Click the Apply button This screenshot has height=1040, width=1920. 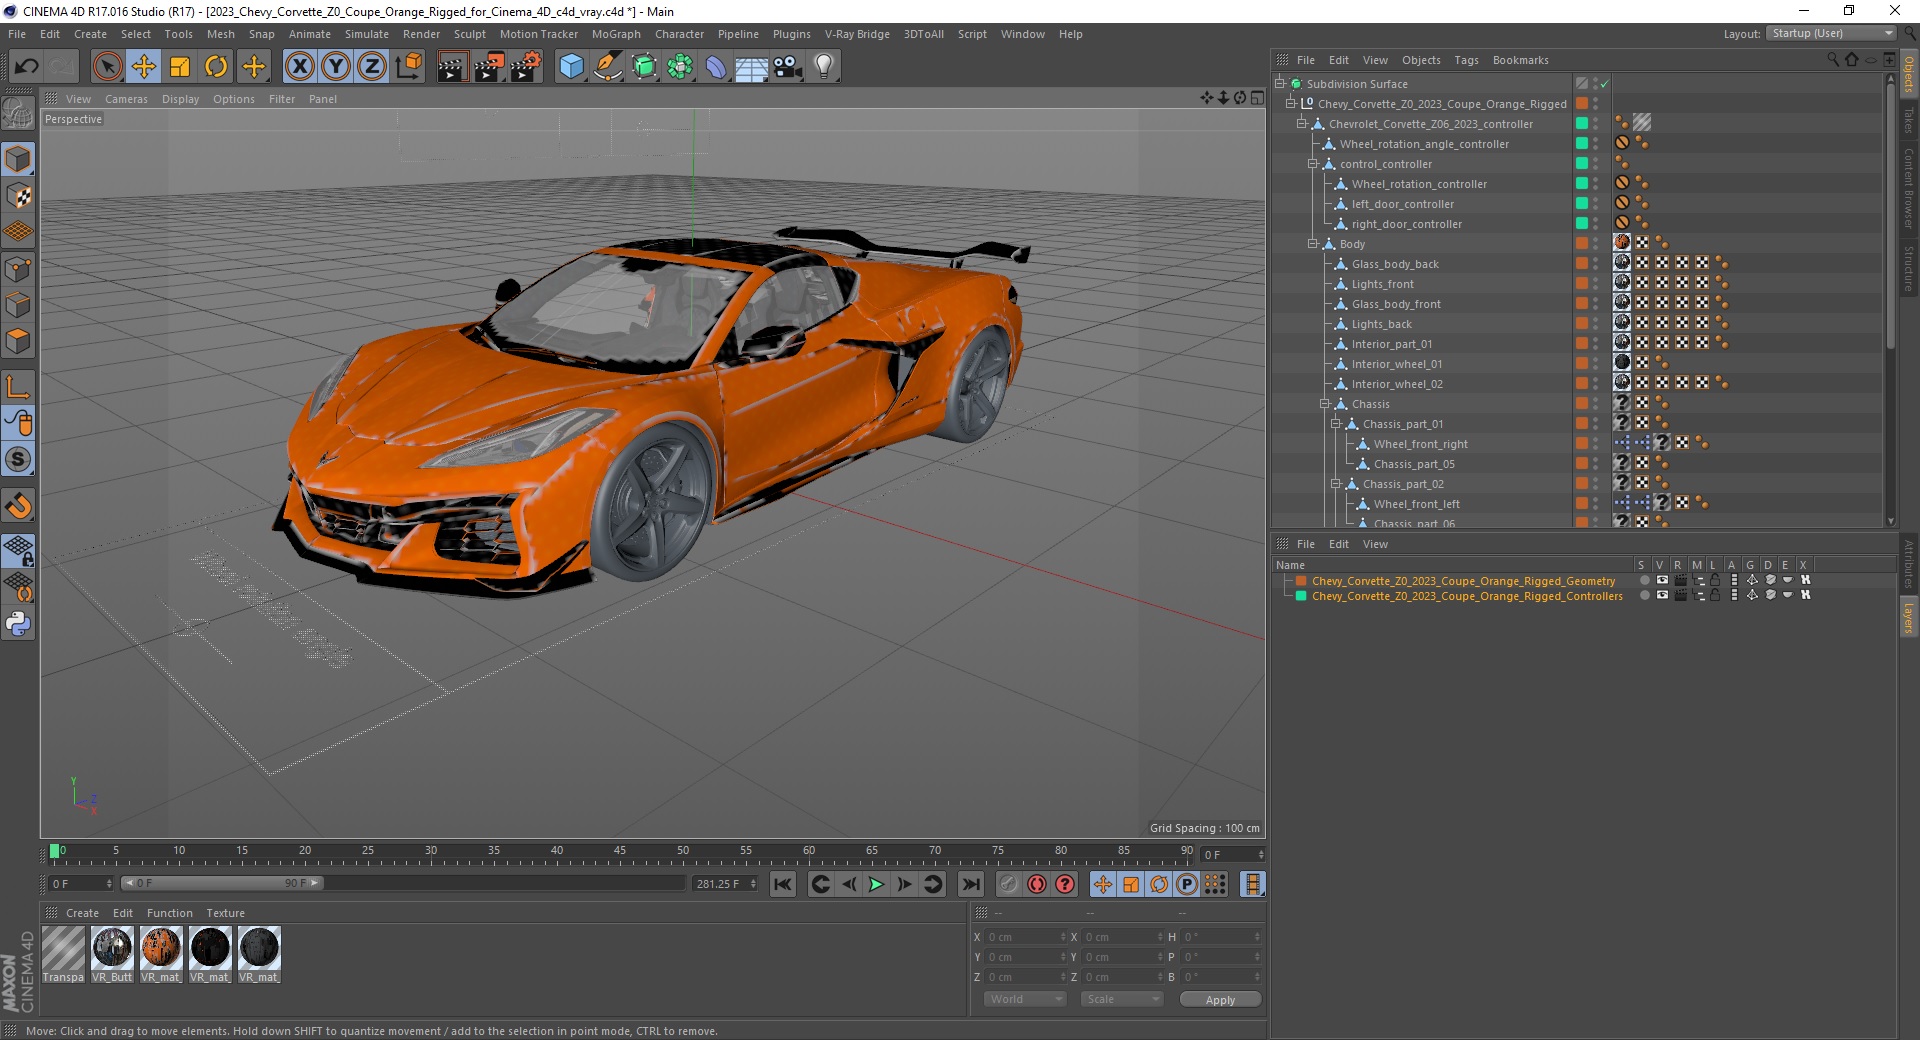click(1220, 1000)
